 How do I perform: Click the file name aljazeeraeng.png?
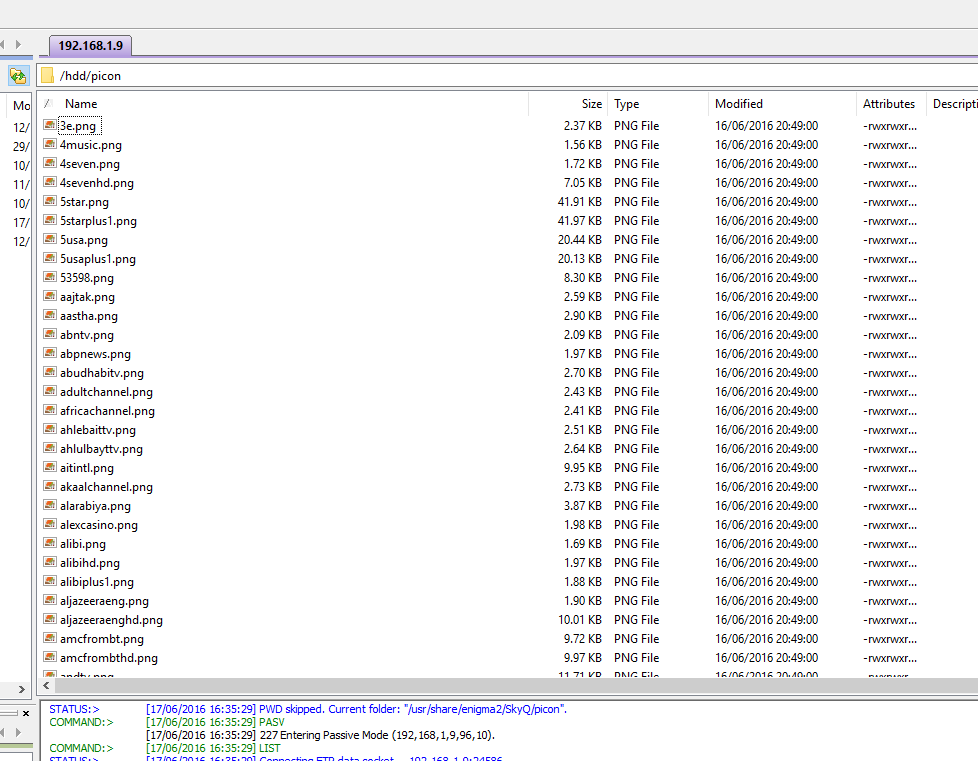(x=104, y=601)
